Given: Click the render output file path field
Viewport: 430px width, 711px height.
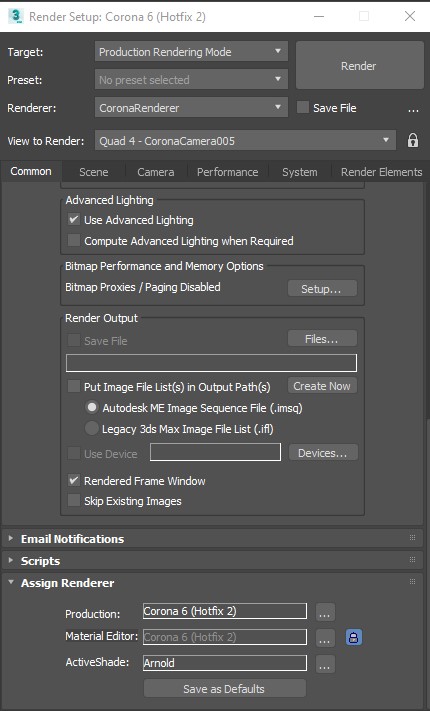Looking at the screenshot, I should tap(211, 363).
